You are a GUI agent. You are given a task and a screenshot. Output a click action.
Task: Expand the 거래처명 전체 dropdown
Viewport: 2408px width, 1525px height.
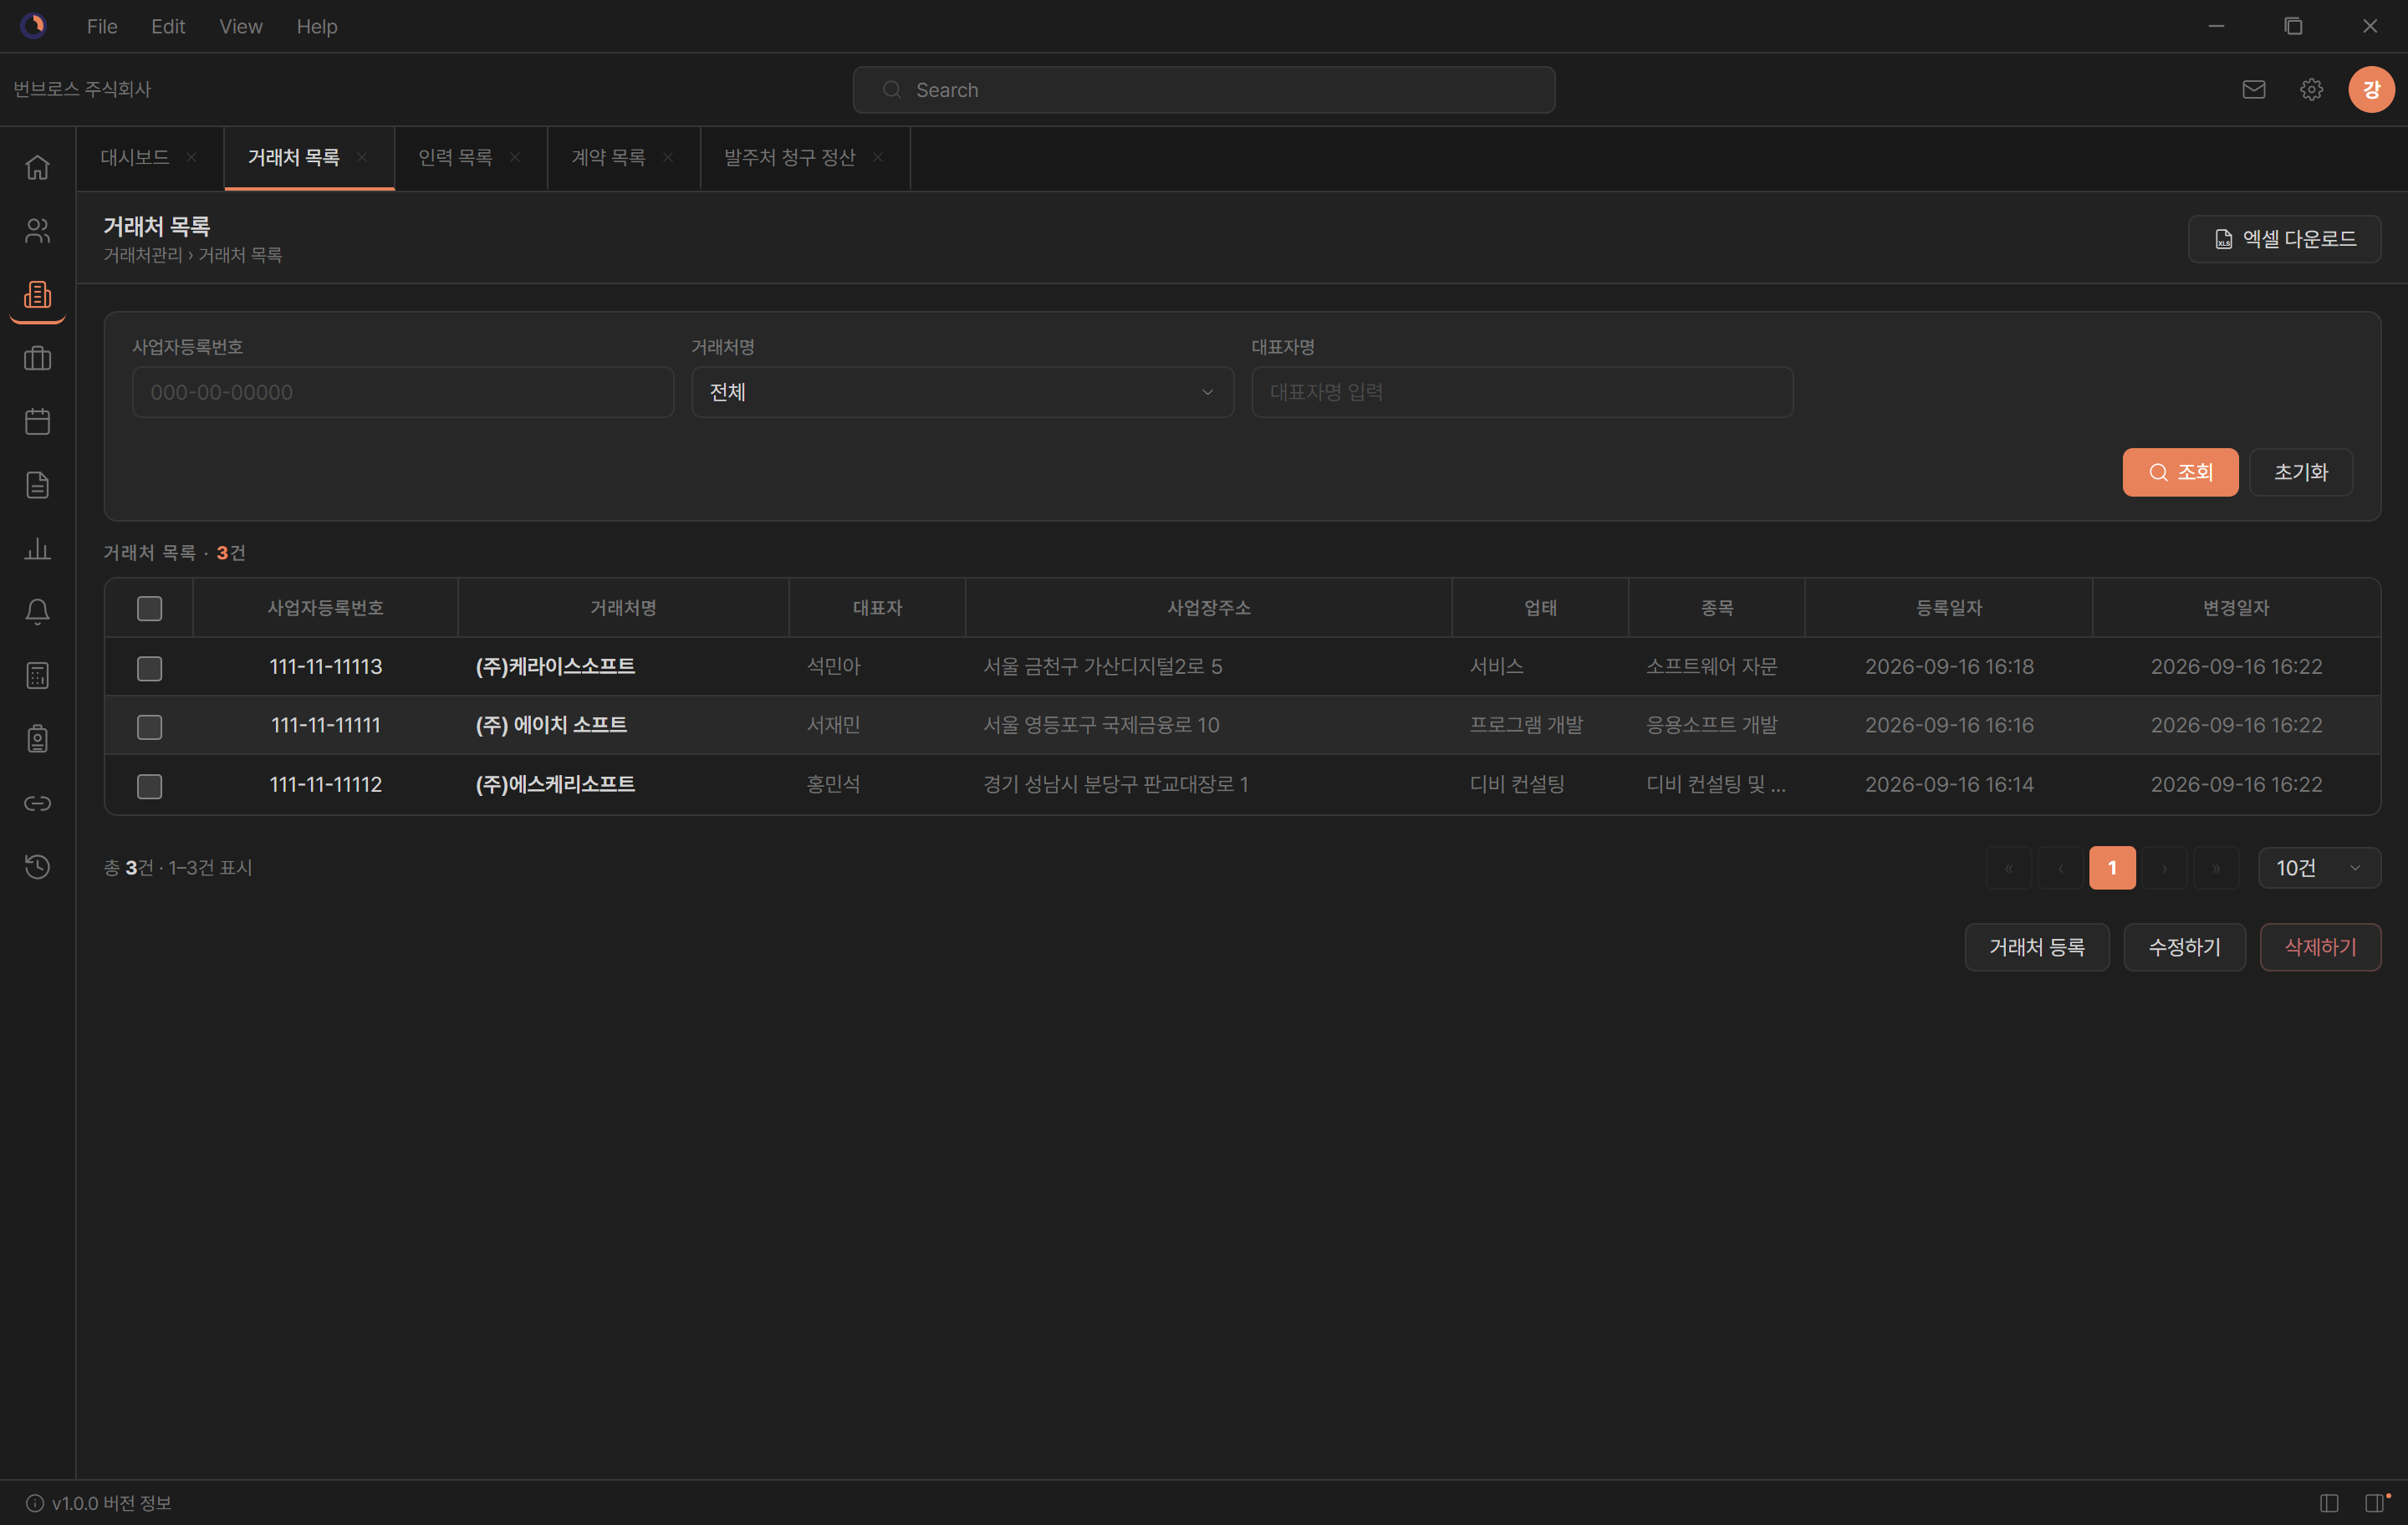tap(962, 392)
